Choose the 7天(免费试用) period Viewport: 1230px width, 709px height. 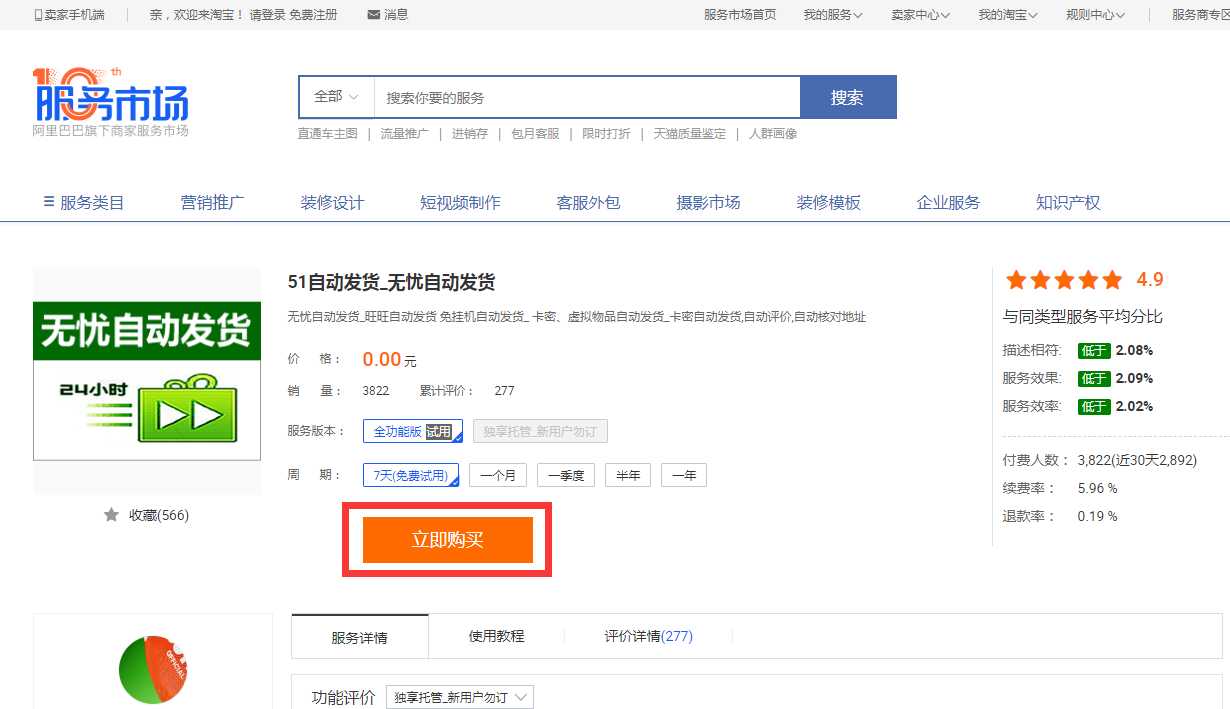[x=411, y=475]
